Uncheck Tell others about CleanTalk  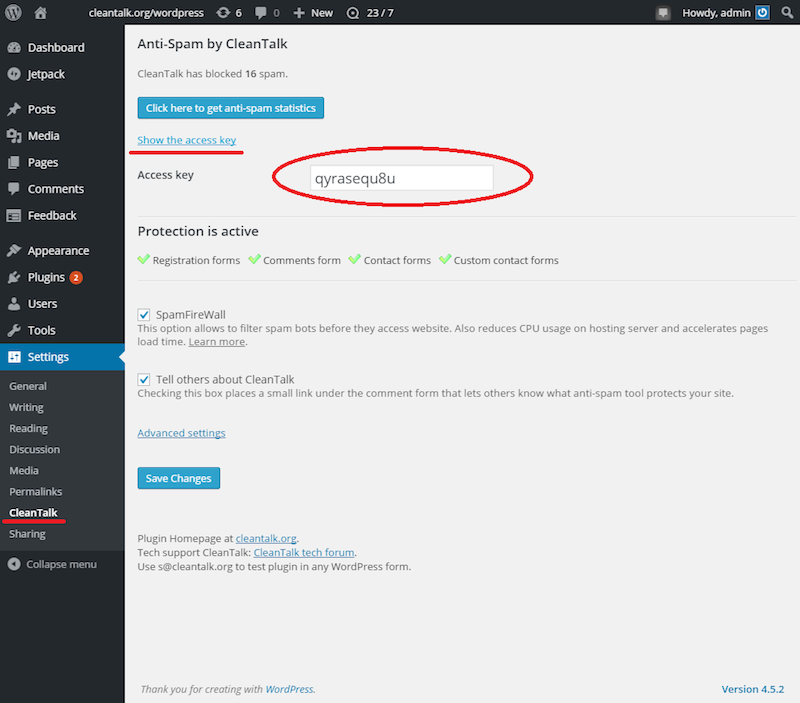click(x=144, y=380)
